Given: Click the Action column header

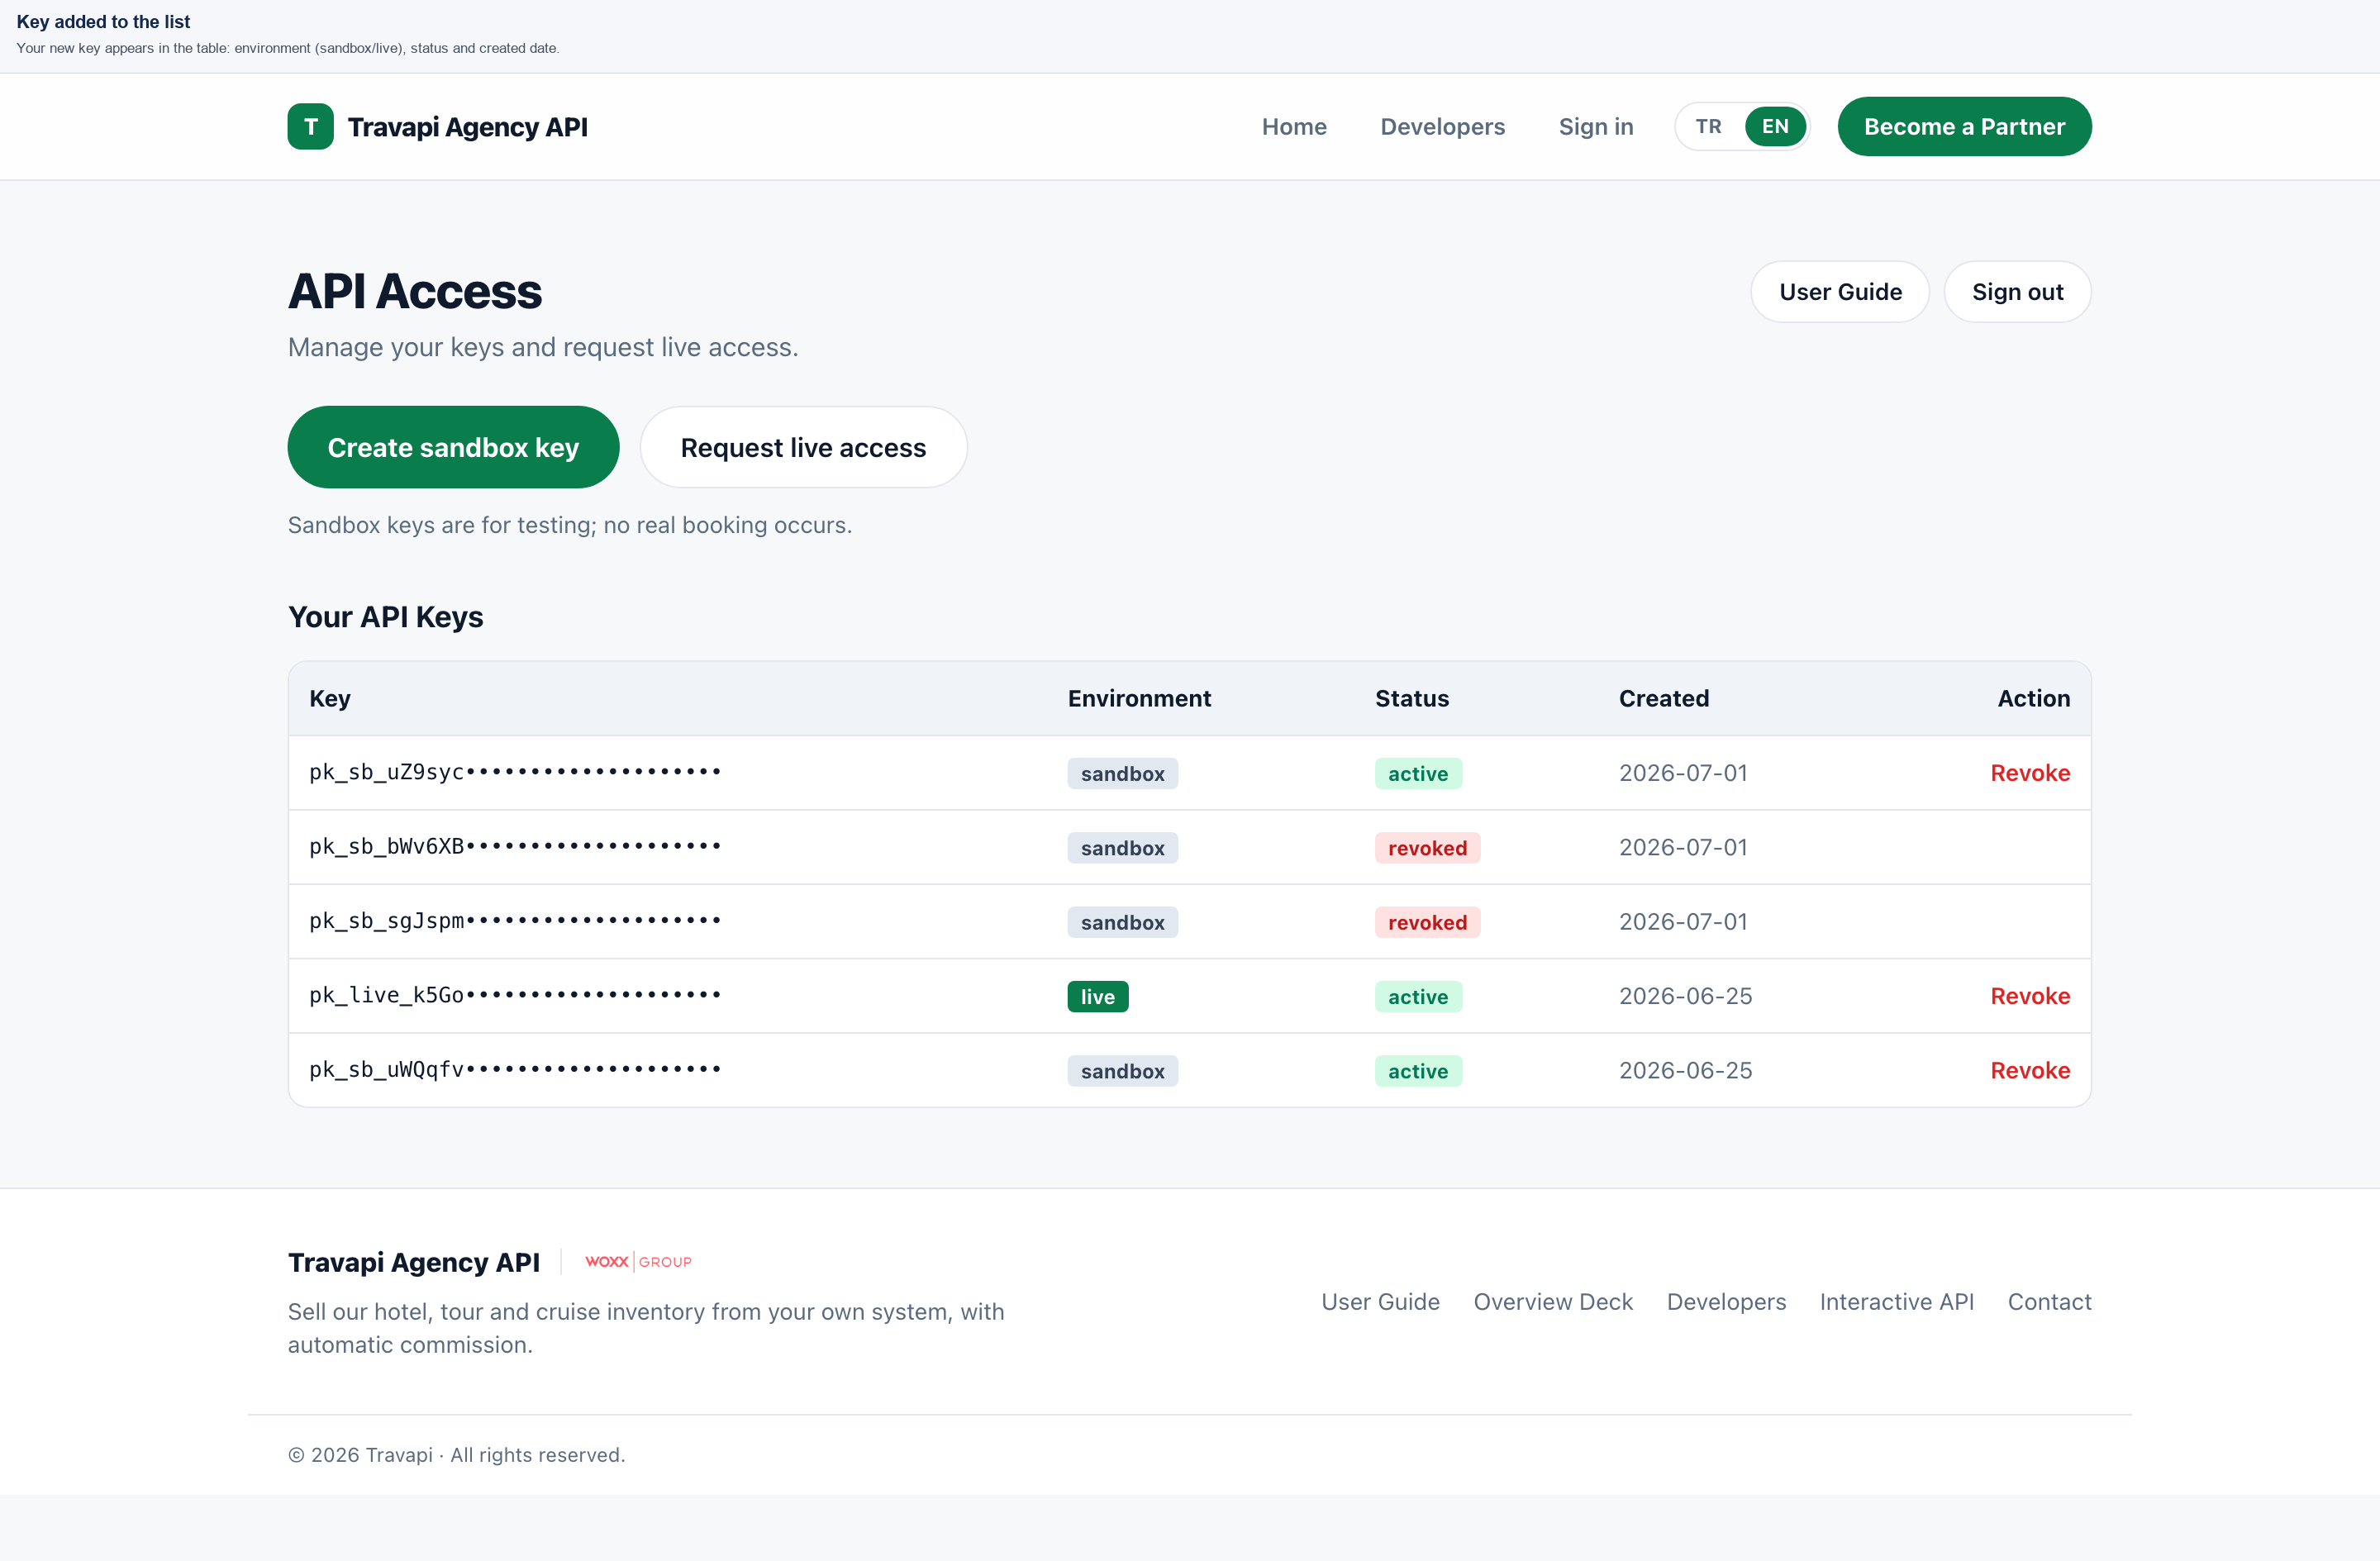Looking at the screenshot, I should (x=2033, y=698).
